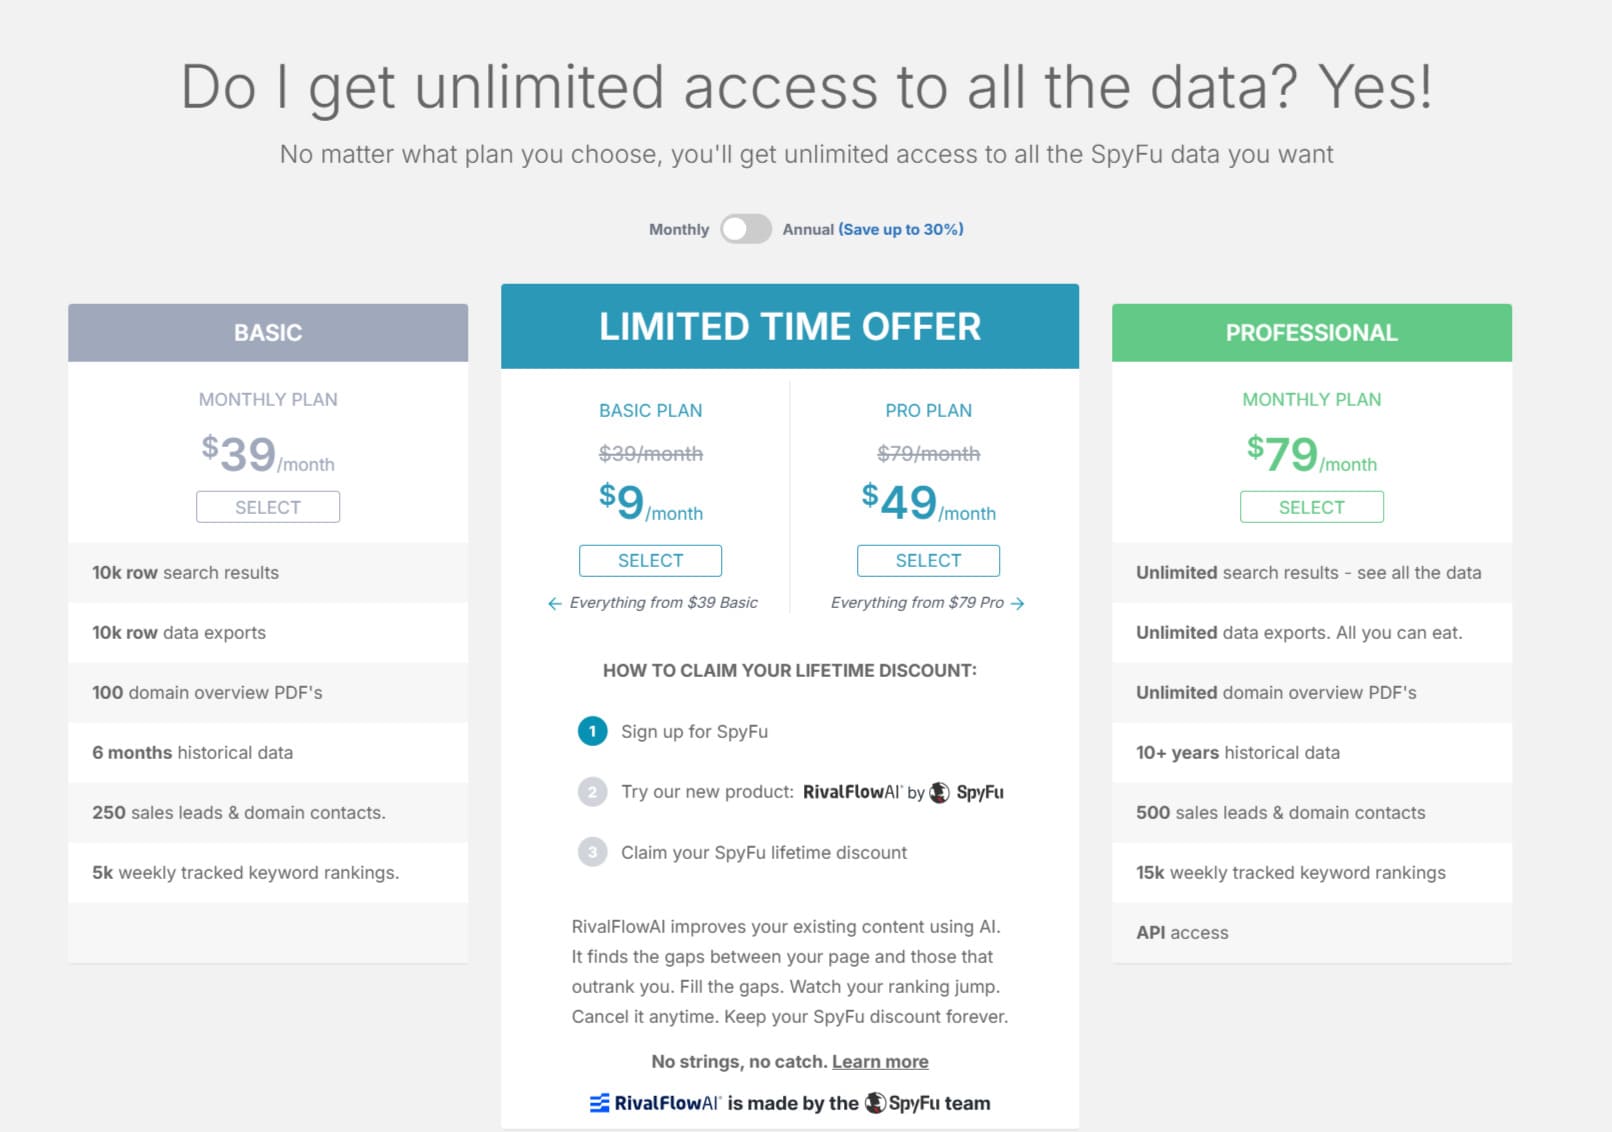Click the Annual billing label
1612x1132 pixels.
[x=808, y=229]
